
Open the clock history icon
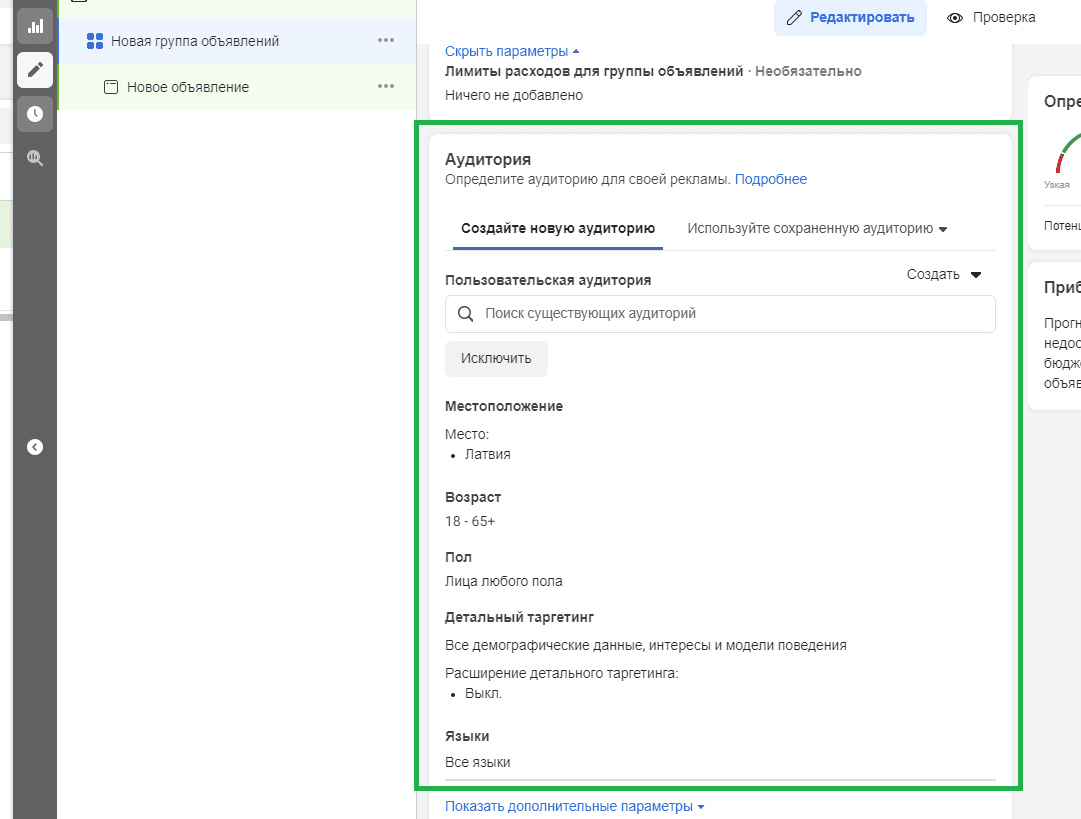[35, 114]
